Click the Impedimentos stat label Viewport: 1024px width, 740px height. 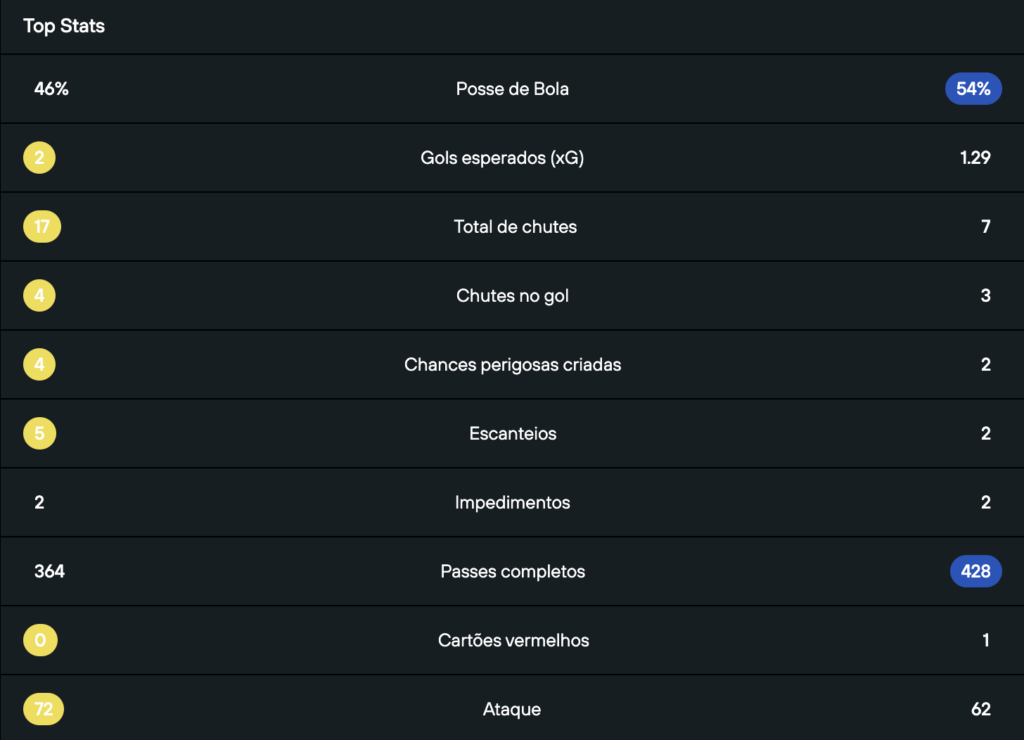point(512,503)
